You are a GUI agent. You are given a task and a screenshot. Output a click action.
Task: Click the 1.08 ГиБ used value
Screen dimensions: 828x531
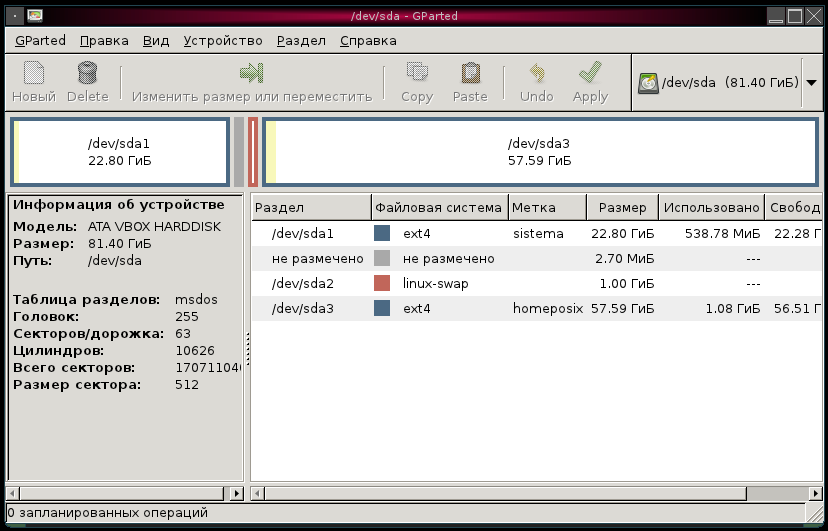pyautogui.click(x=733, y=308)
